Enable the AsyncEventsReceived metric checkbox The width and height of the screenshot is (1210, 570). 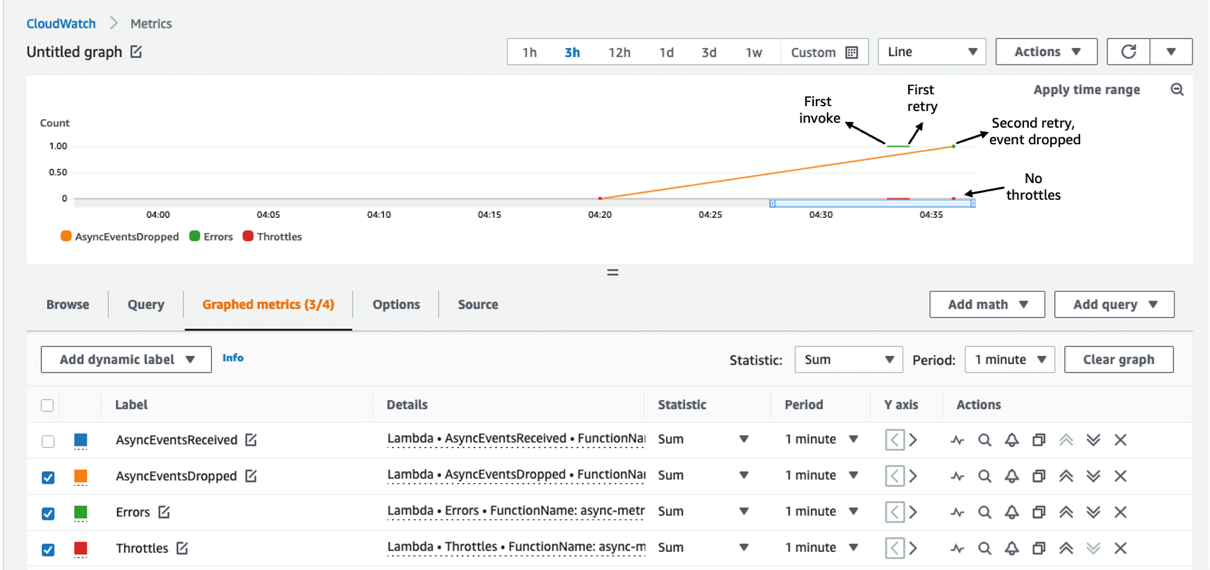pos(48,441)
